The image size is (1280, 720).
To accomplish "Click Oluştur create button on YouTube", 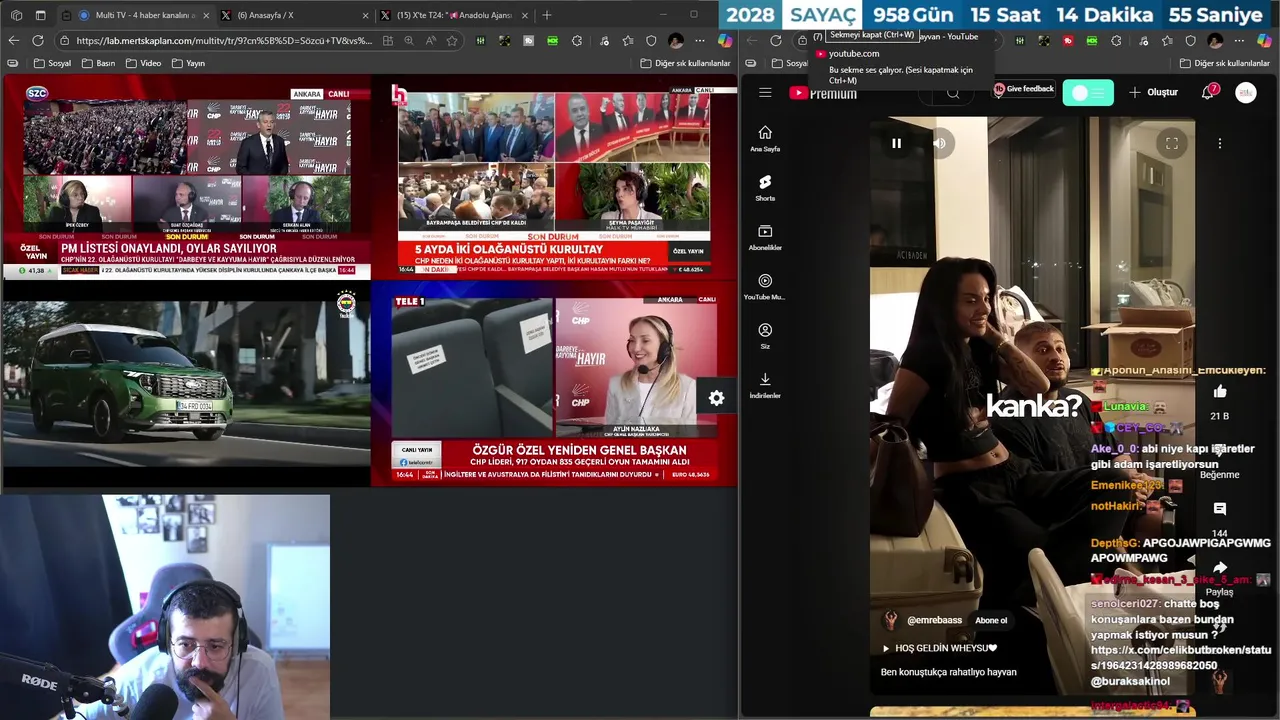I will coord(1153,92).
